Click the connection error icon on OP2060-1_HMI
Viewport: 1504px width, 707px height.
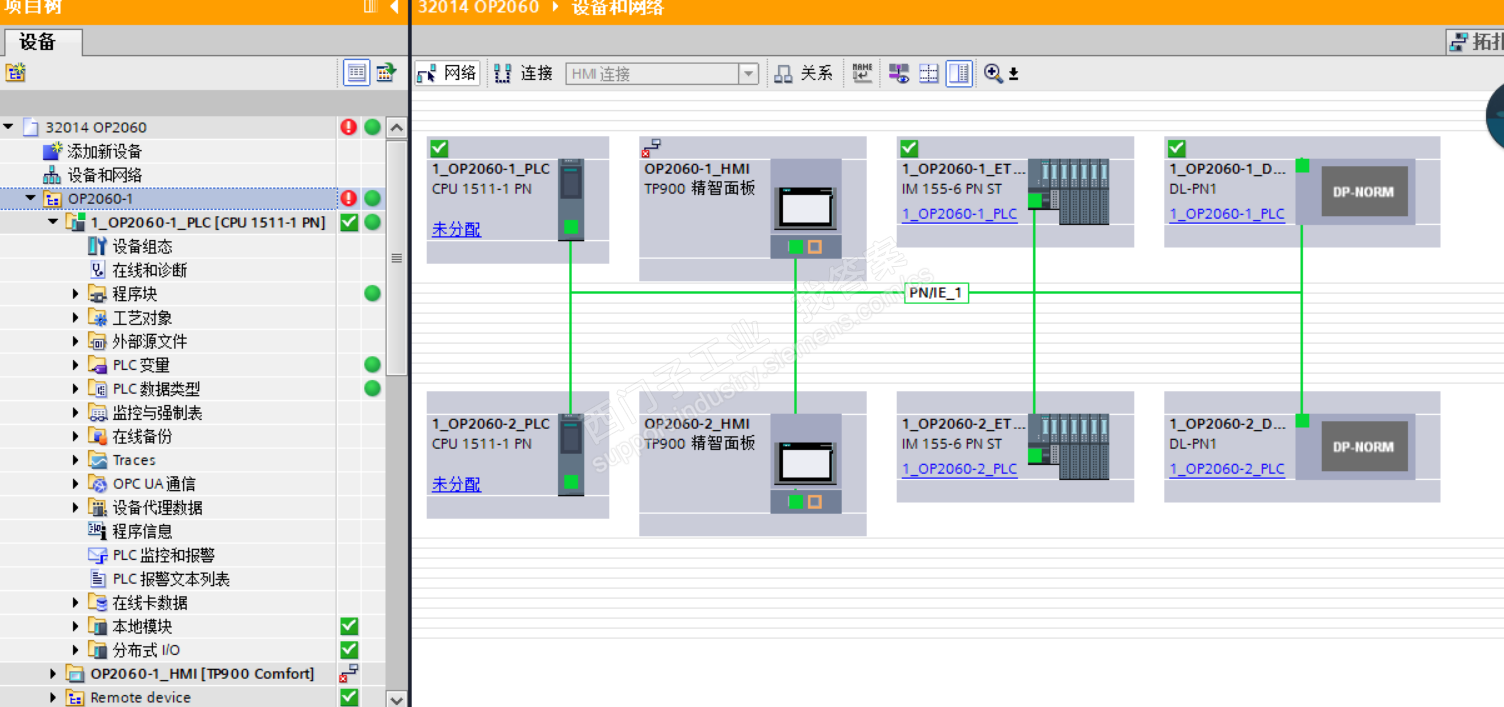[x=651, y=148]
